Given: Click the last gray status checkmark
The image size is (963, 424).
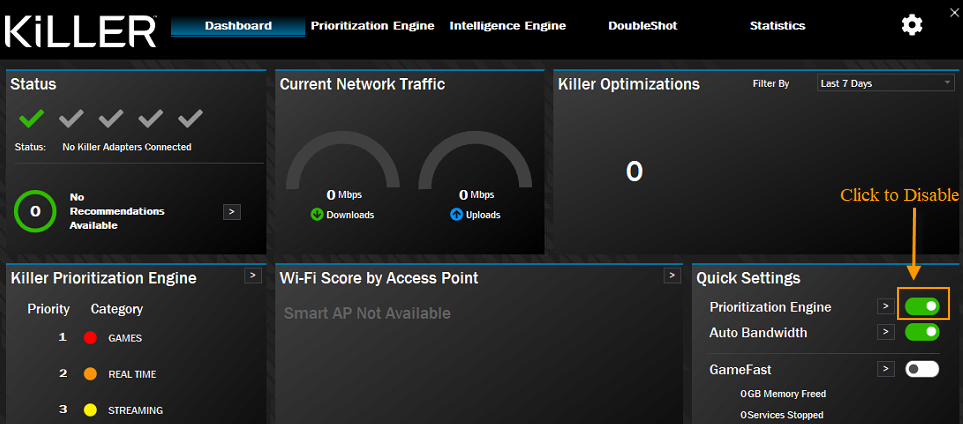Looking at the screenshot, I should click(x=190, y=119).
